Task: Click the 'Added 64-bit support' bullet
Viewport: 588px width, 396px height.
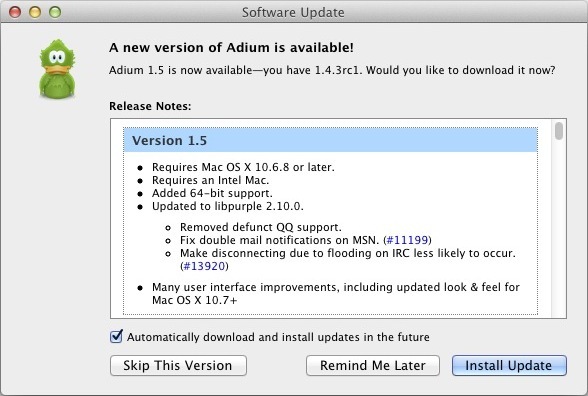Action: (212, 193)
